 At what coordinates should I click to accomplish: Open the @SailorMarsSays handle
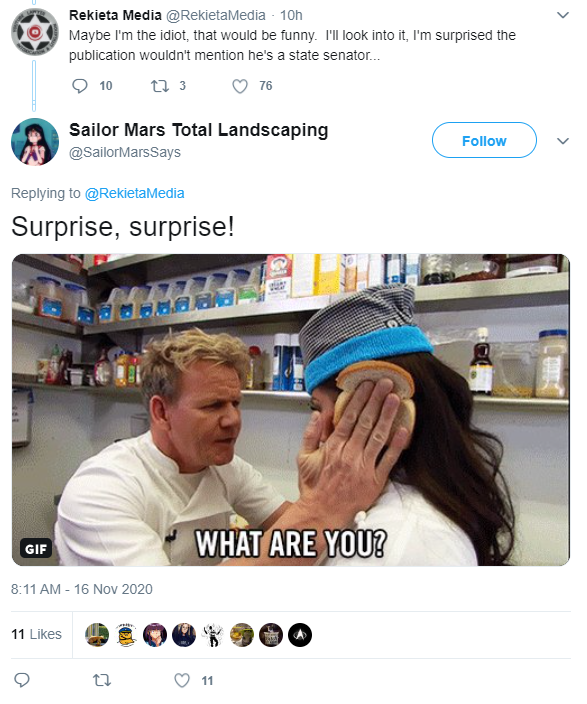click(124, 152)
